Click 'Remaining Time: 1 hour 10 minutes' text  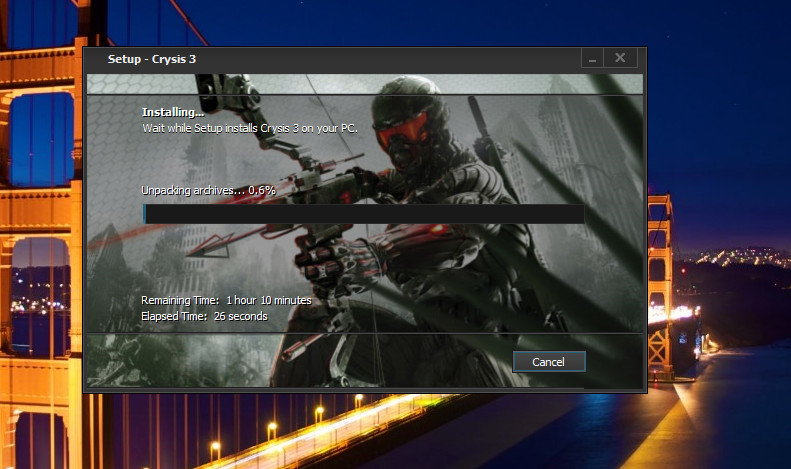pos(227,300)
